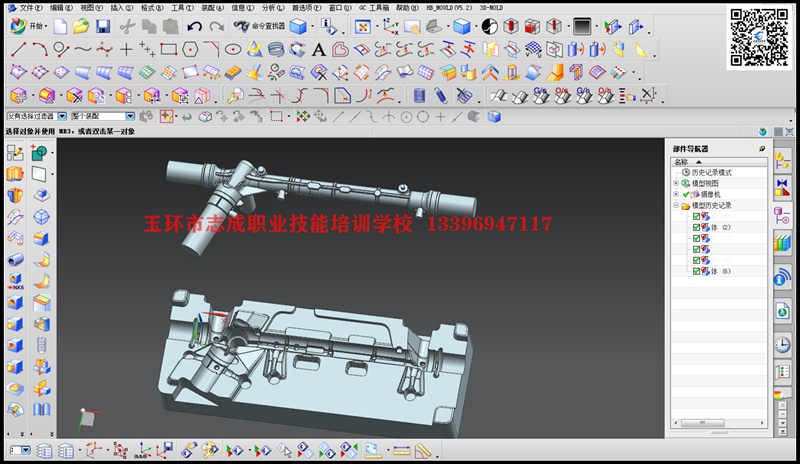
Task: Uncheck the fourth body checkbox under 模型历史记录
Action: (x=696, y=250)
